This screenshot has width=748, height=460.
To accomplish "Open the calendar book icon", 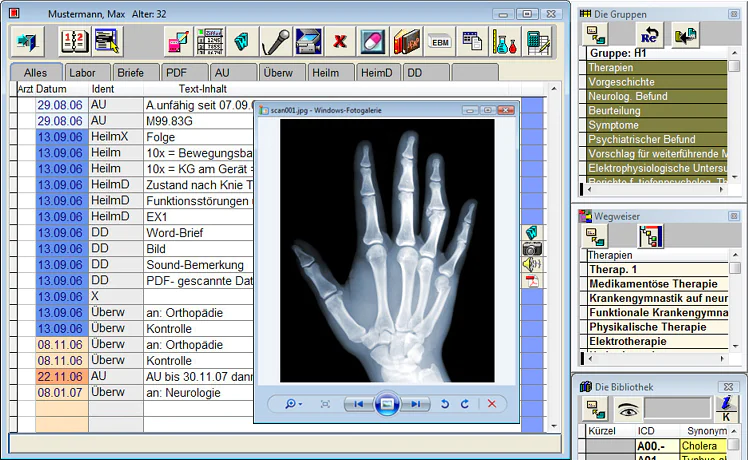I will (x=74, y=42).
